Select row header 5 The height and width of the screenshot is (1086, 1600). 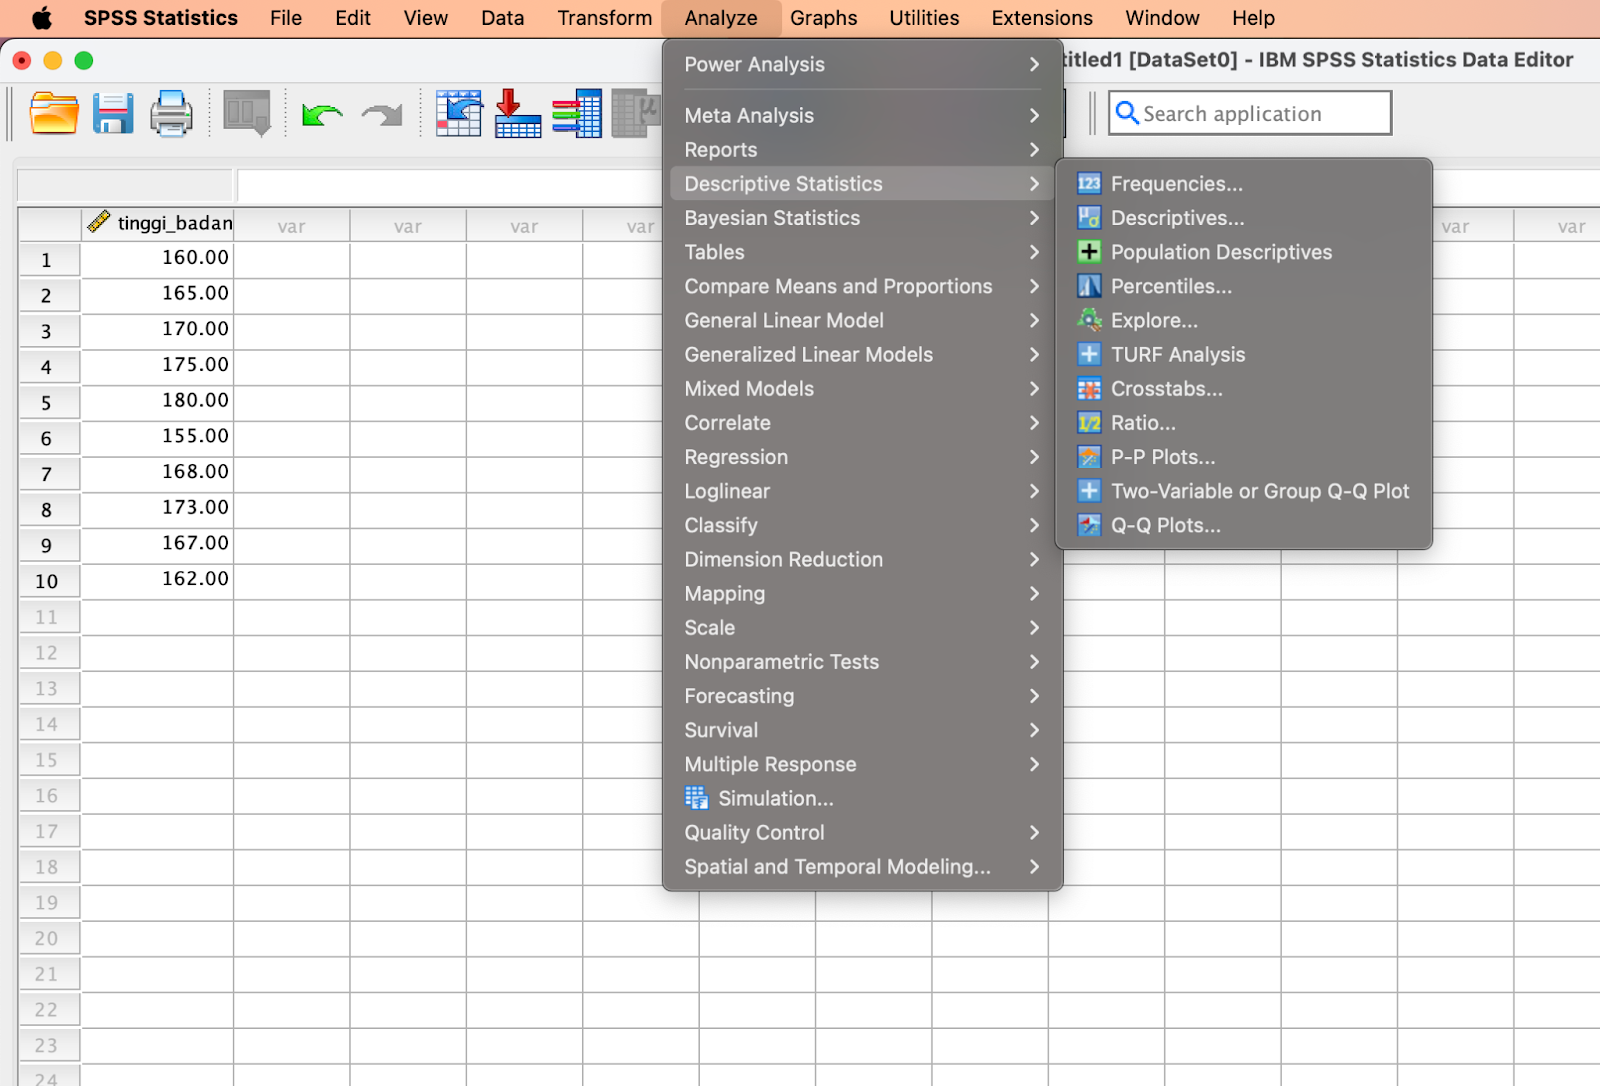point(49,402)
